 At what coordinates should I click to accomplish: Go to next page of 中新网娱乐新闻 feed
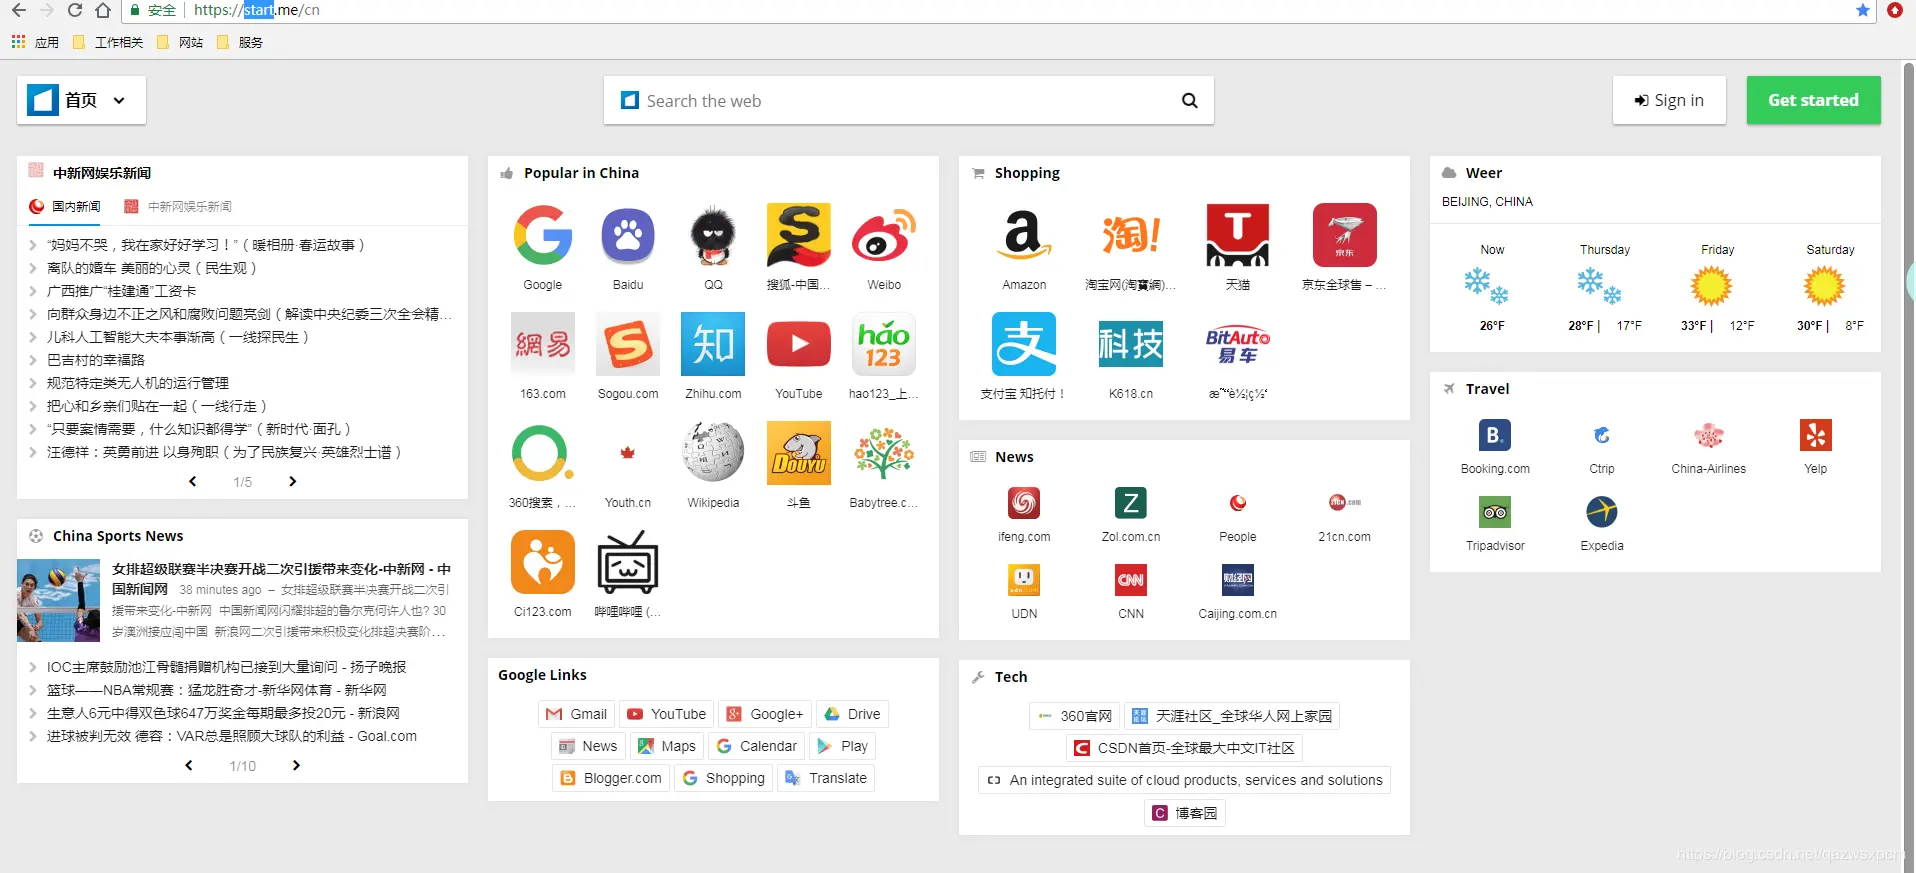click(292, 481)
